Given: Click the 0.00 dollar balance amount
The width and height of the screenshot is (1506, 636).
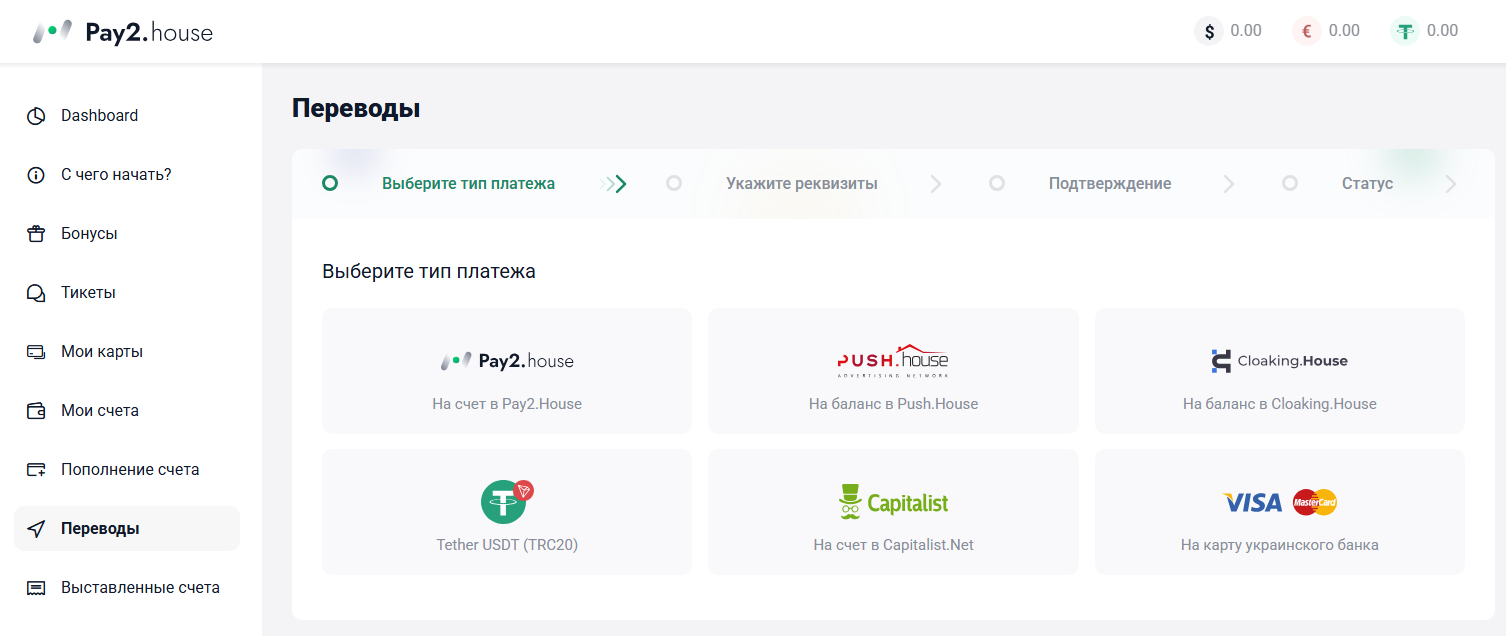Looking at the screenshot, I should pyautogui.click(x=1246, y=31).
